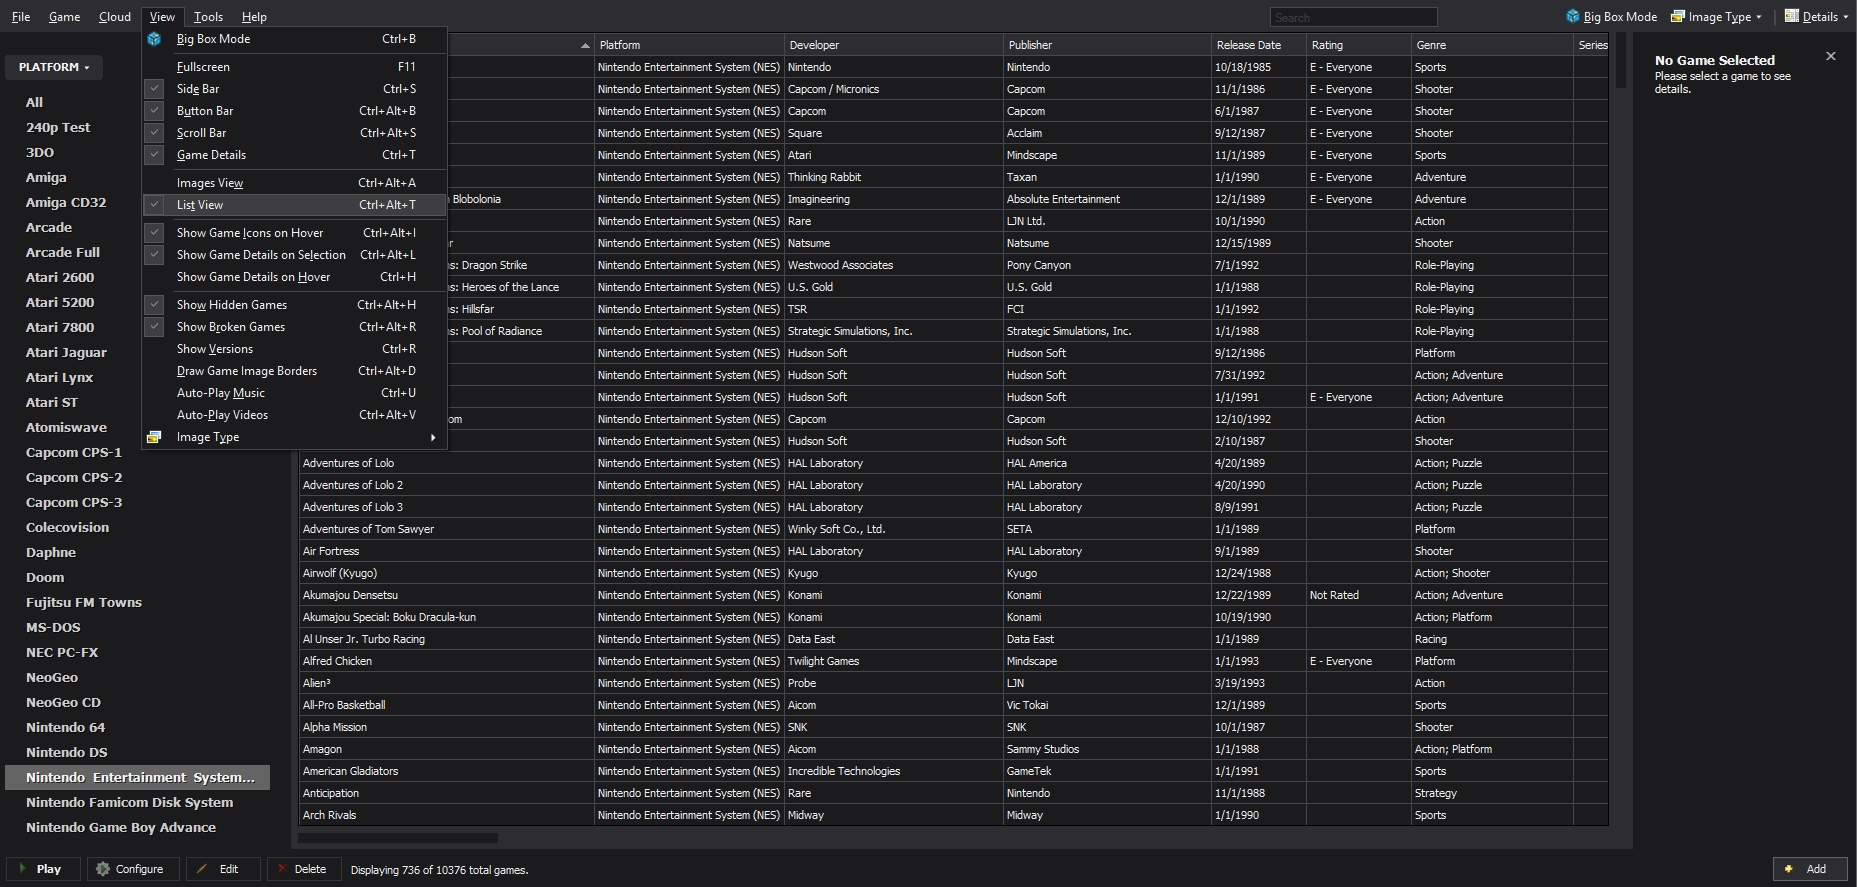Image resolution: width=1857 pixels, height=887 pixels.
Task: Toggle Side Bar checkbox in View menu
Action: click(154, 89)
